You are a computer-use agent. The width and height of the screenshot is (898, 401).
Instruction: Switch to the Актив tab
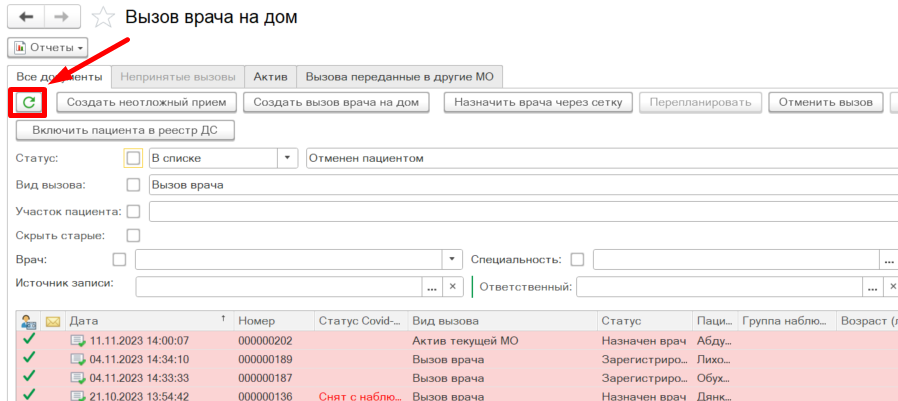270,76
